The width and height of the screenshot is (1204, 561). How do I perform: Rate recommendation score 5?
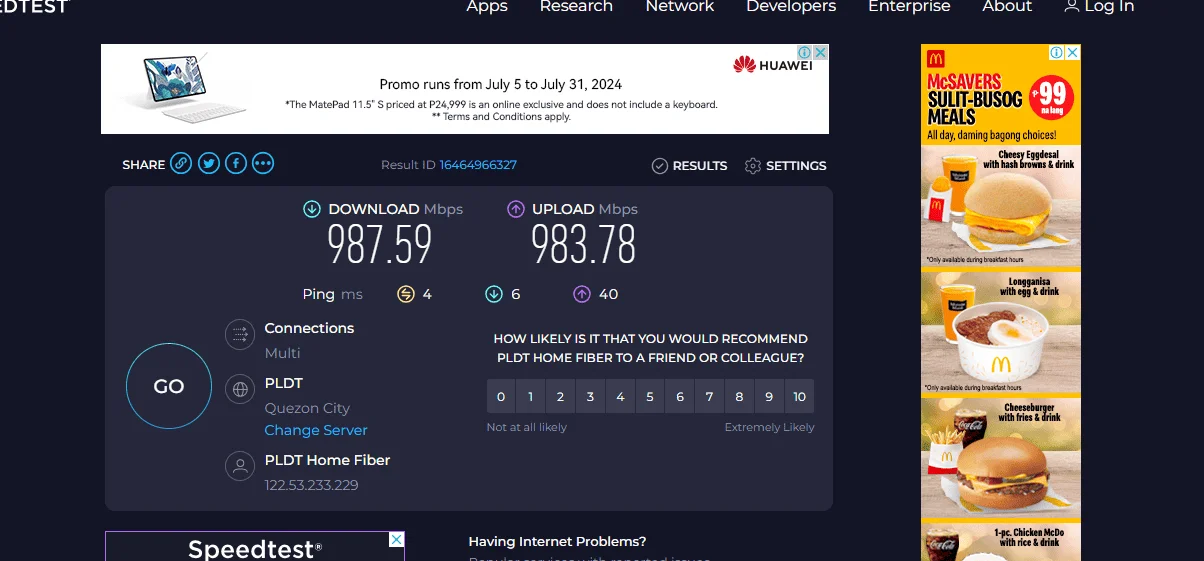click(x=650, y=397)
